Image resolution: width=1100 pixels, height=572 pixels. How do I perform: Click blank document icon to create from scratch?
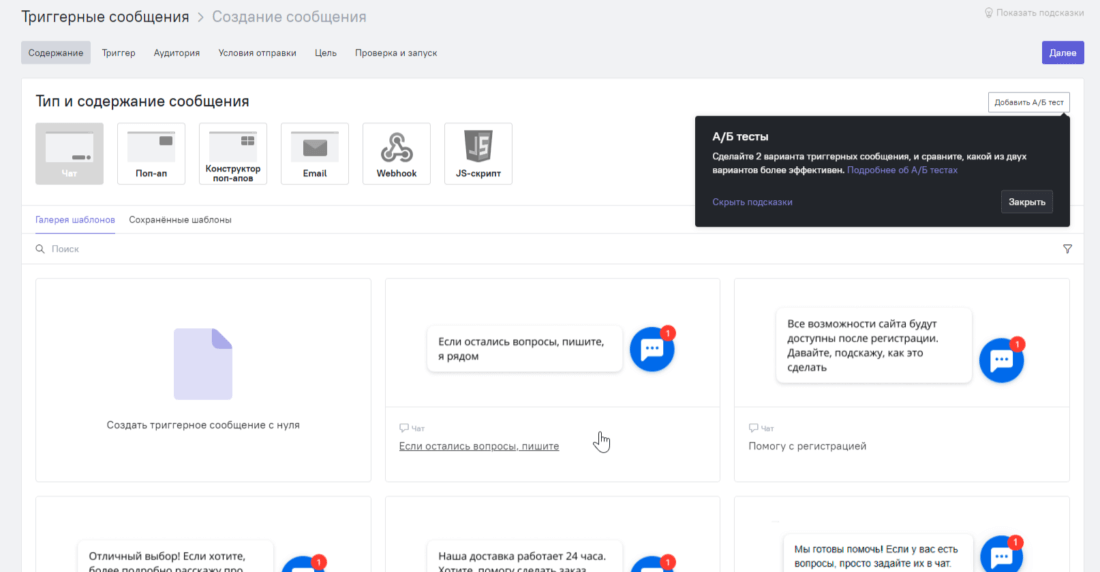[x=203, y=364]
